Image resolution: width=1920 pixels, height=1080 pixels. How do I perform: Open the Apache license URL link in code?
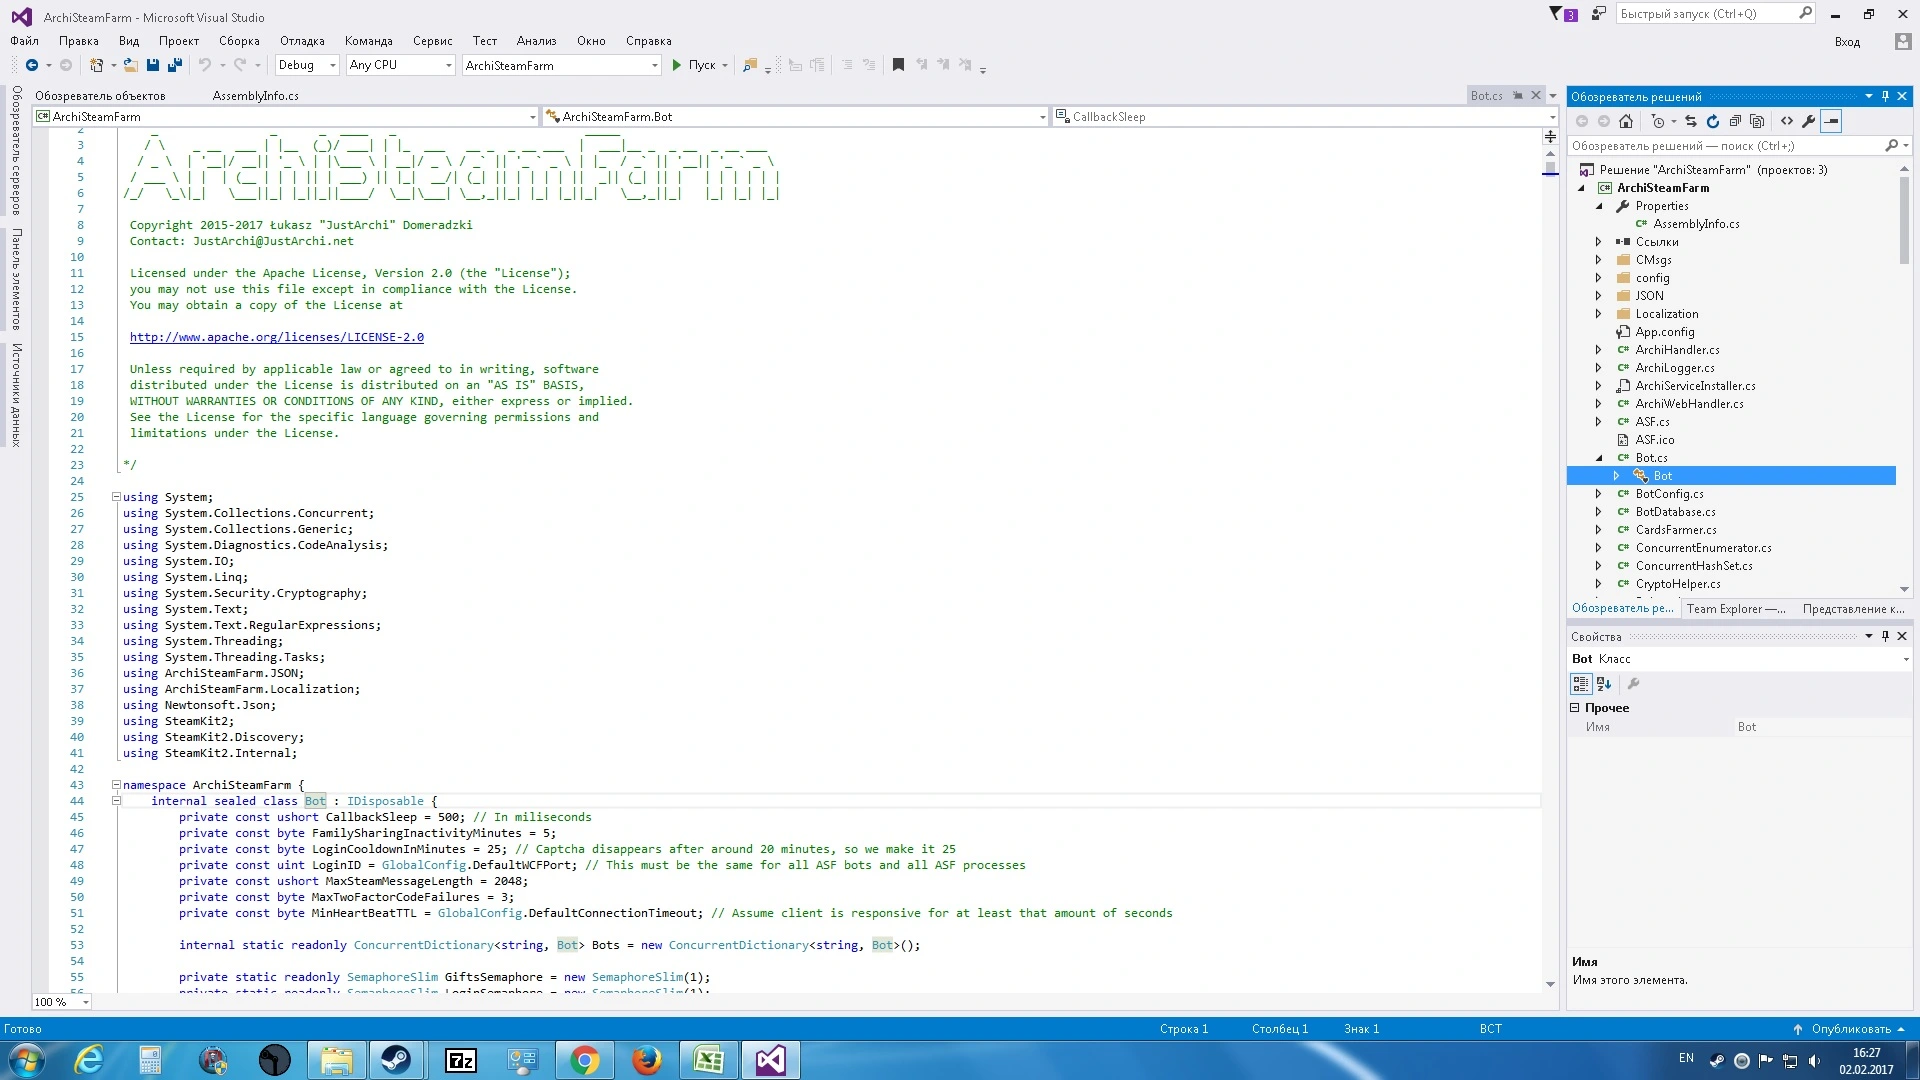point(277,337)
